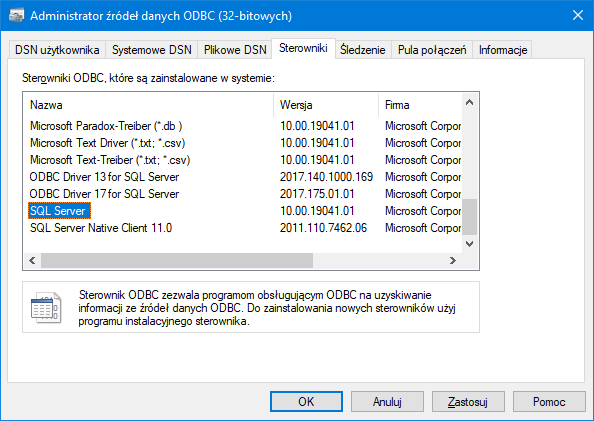594x421 pixels.
Task: Open help with the Pomoc button
Action: [549, 401]
